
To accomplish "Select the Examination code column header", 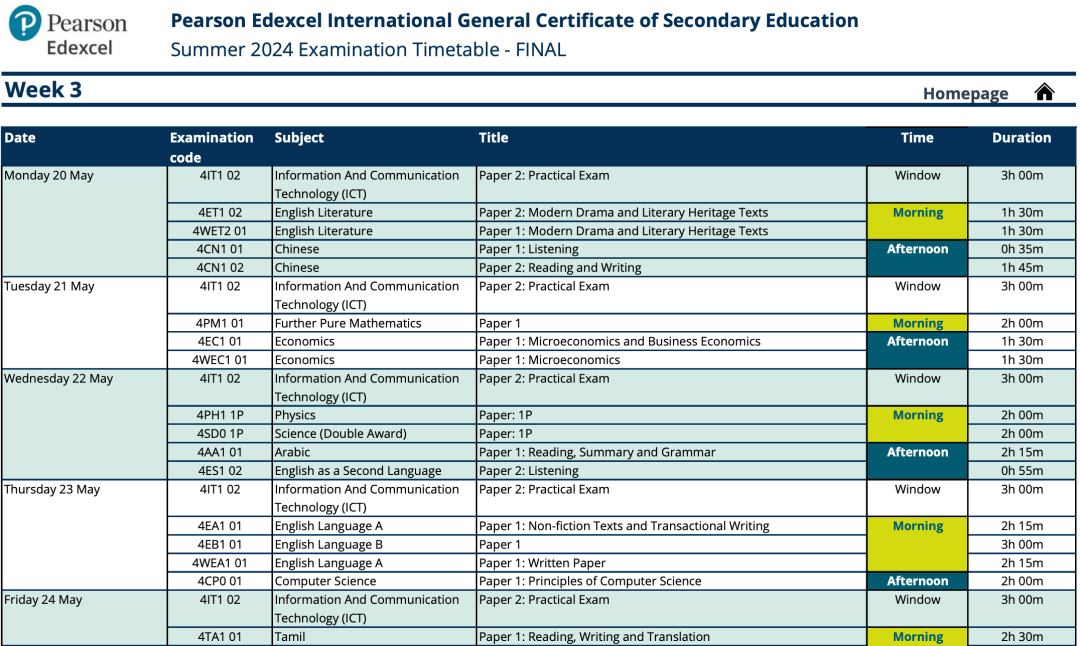I will (211, 147).
